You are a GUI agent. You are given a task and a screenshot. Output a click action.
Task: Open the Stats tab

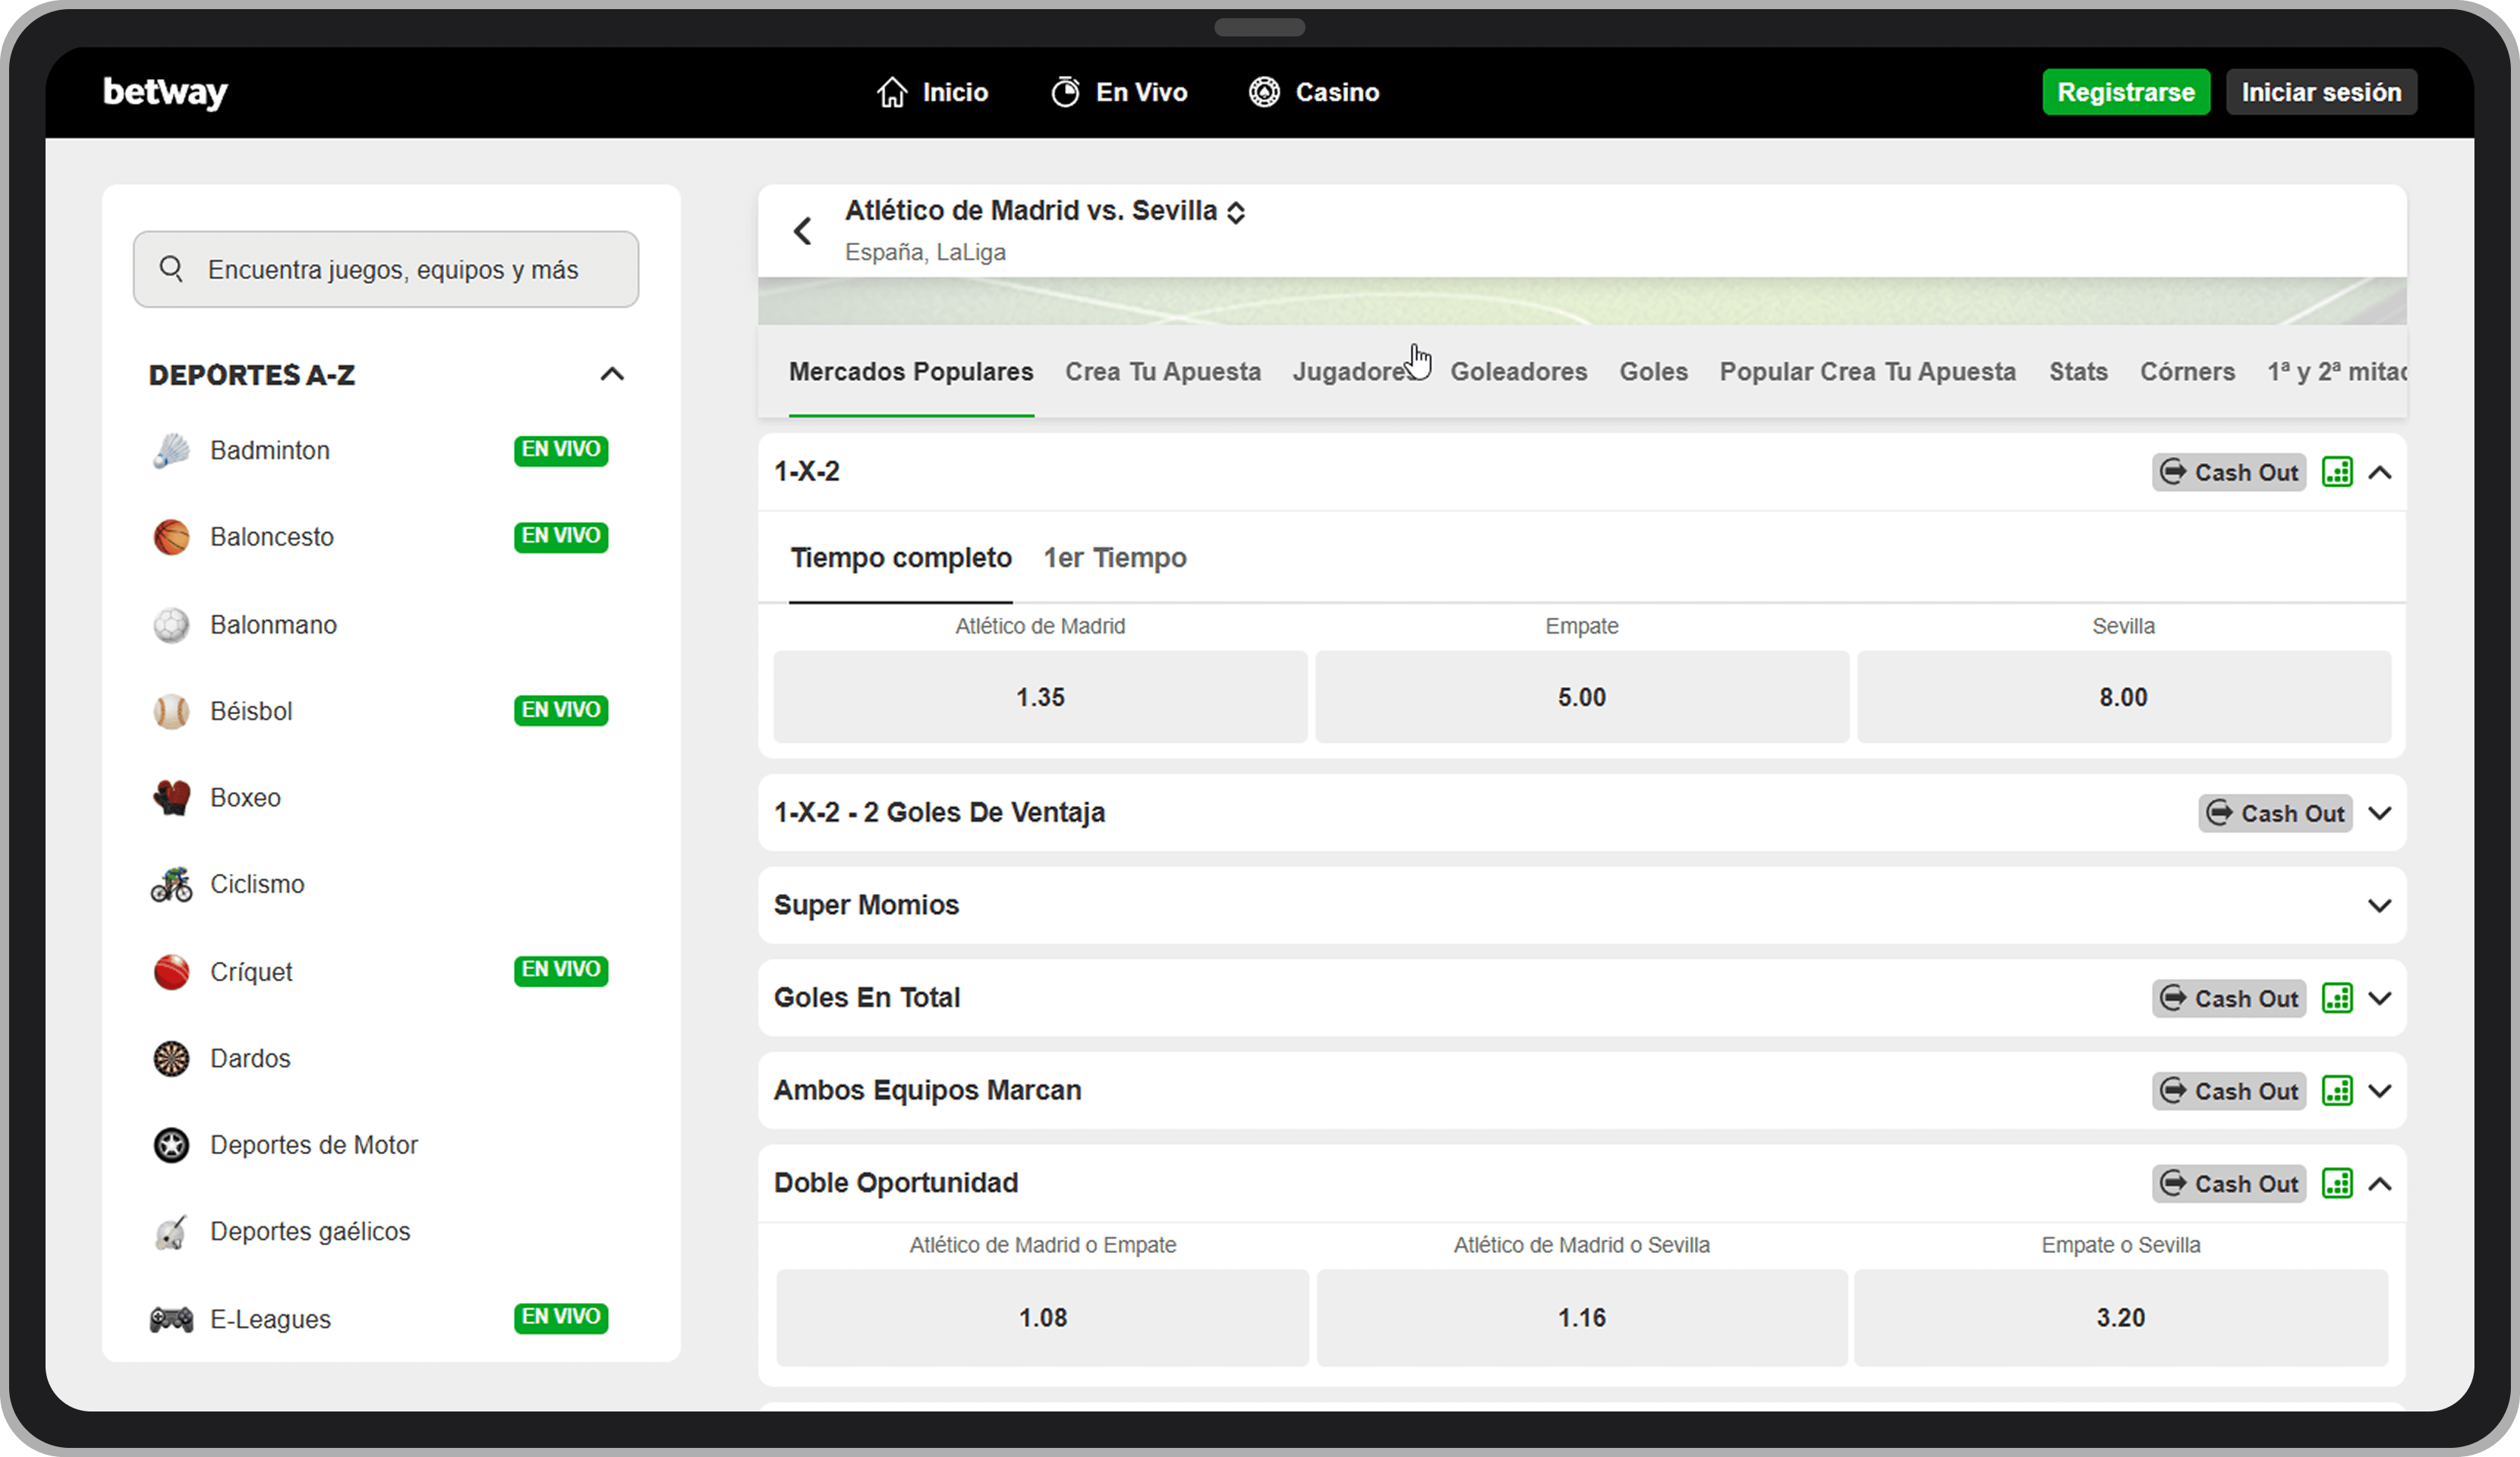pos(2078,372)
